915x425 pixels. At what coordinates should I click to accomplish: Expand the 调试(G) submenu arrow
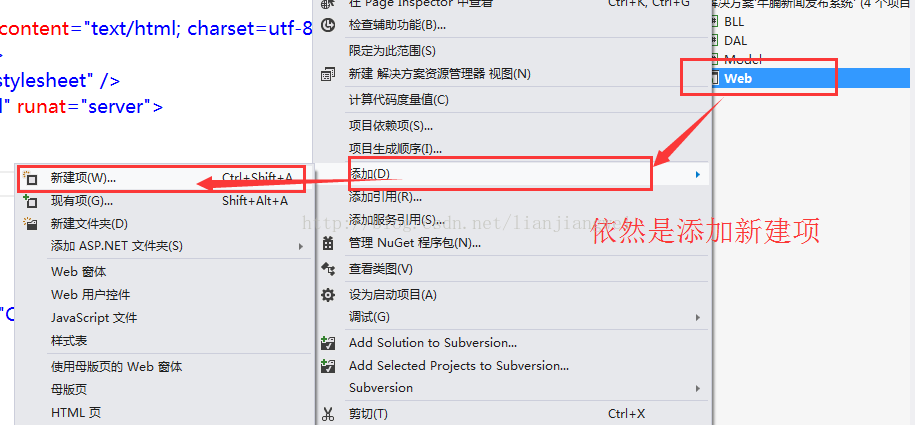(x=697, y=318)
